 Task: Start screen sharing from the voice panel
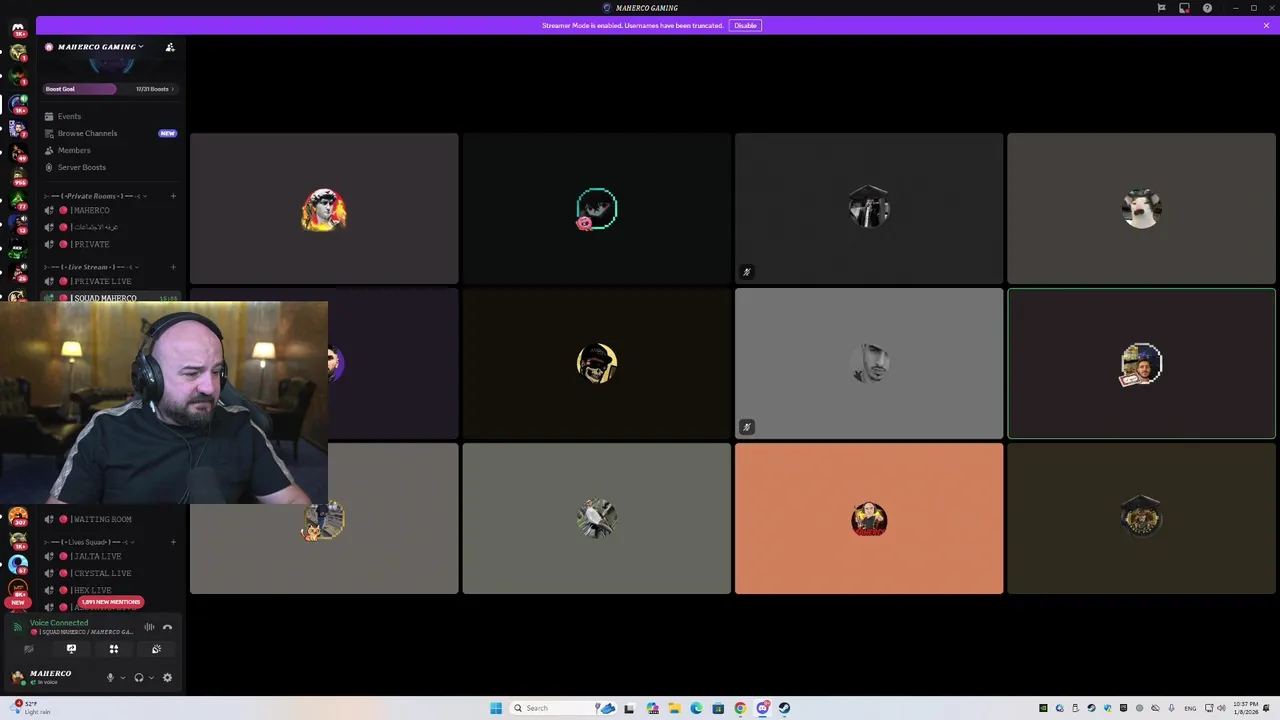pos(71,649)
